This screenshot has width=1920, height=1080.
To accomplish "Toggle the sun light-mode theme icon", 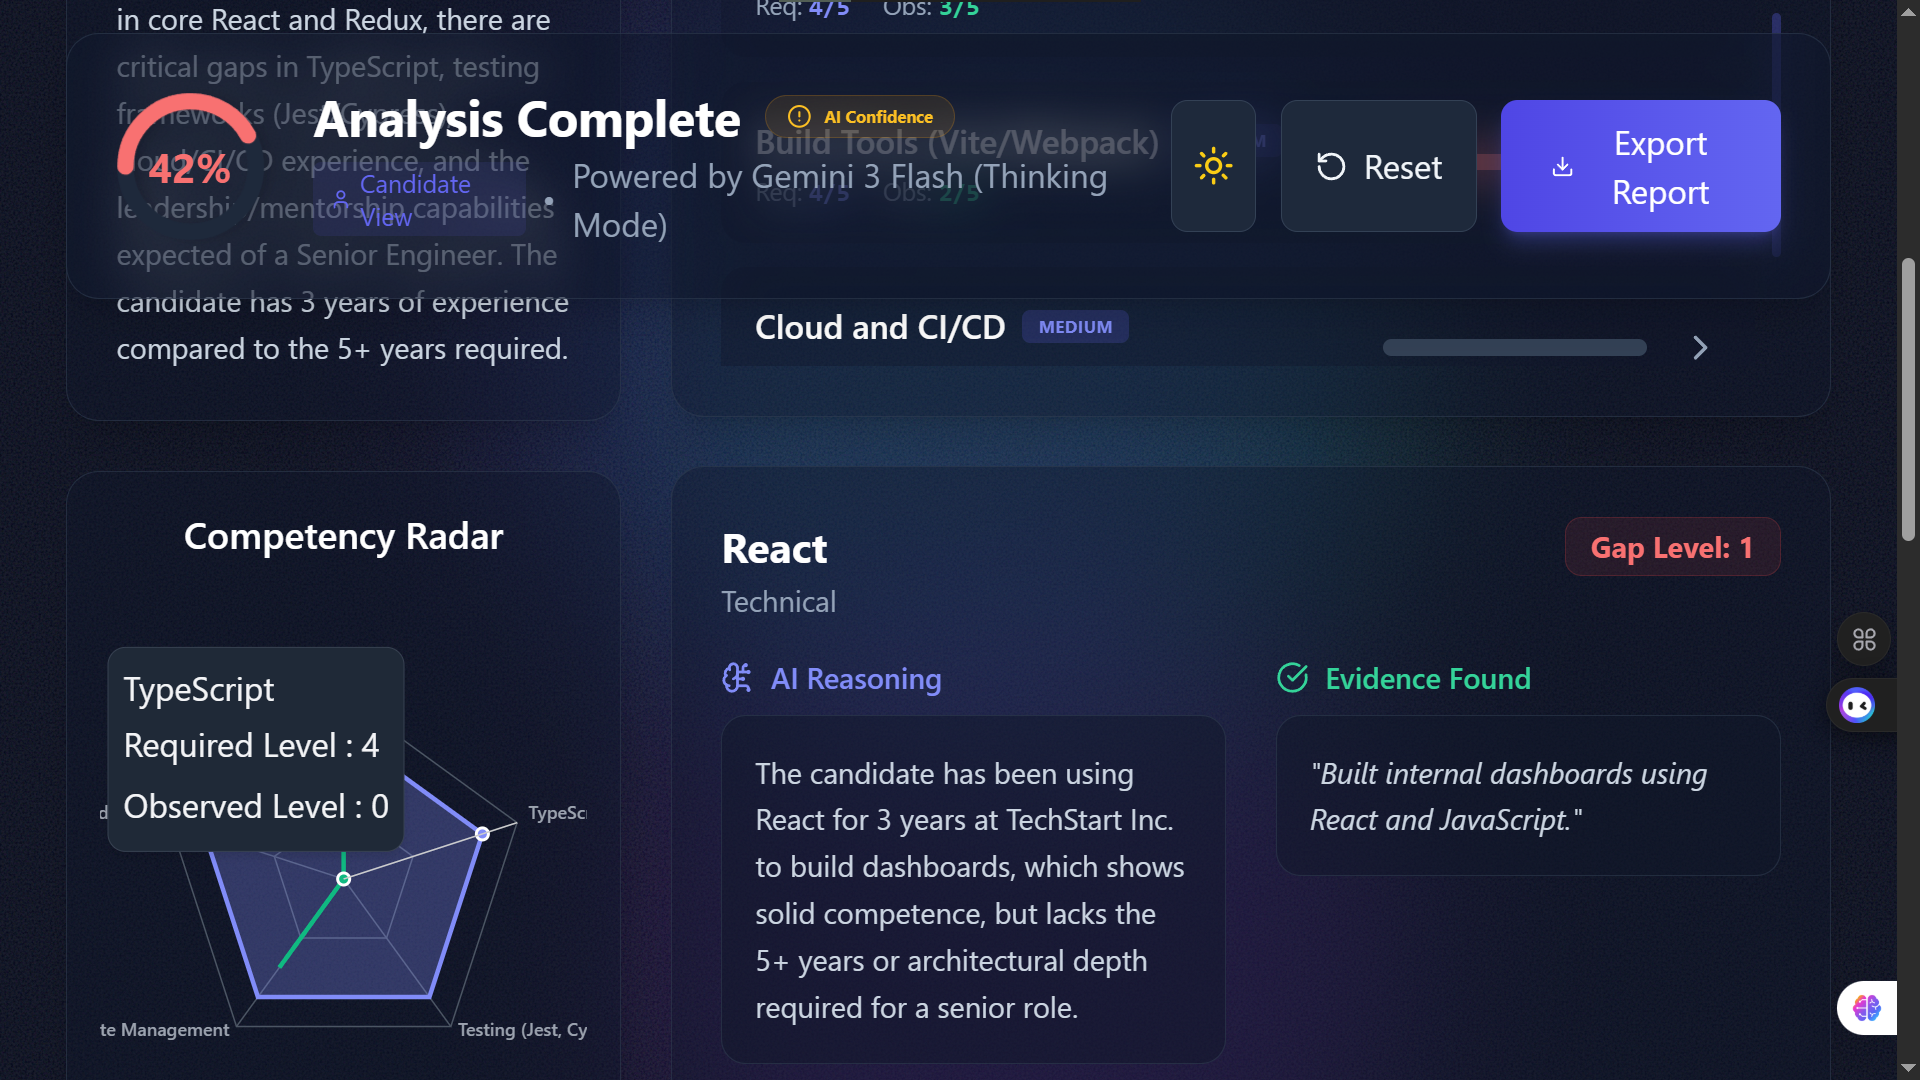I will (1213, 166).
